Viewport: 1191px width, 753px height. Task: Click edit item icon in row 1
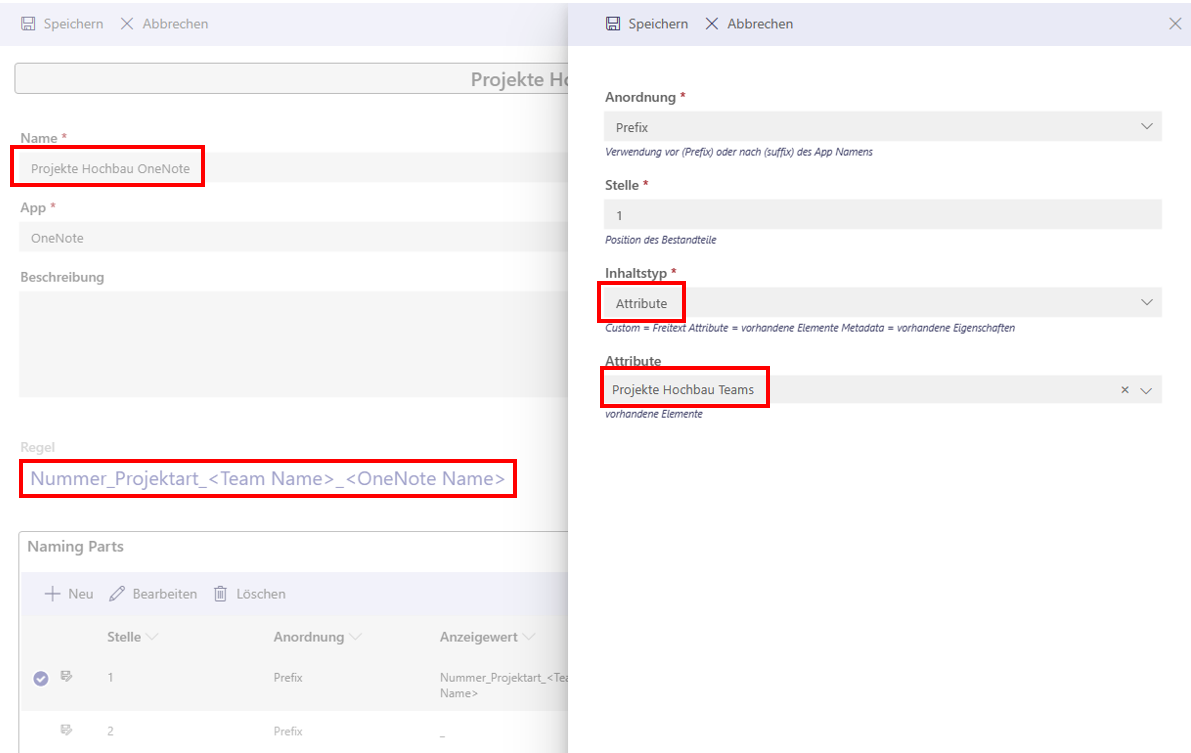click(67, 676)
